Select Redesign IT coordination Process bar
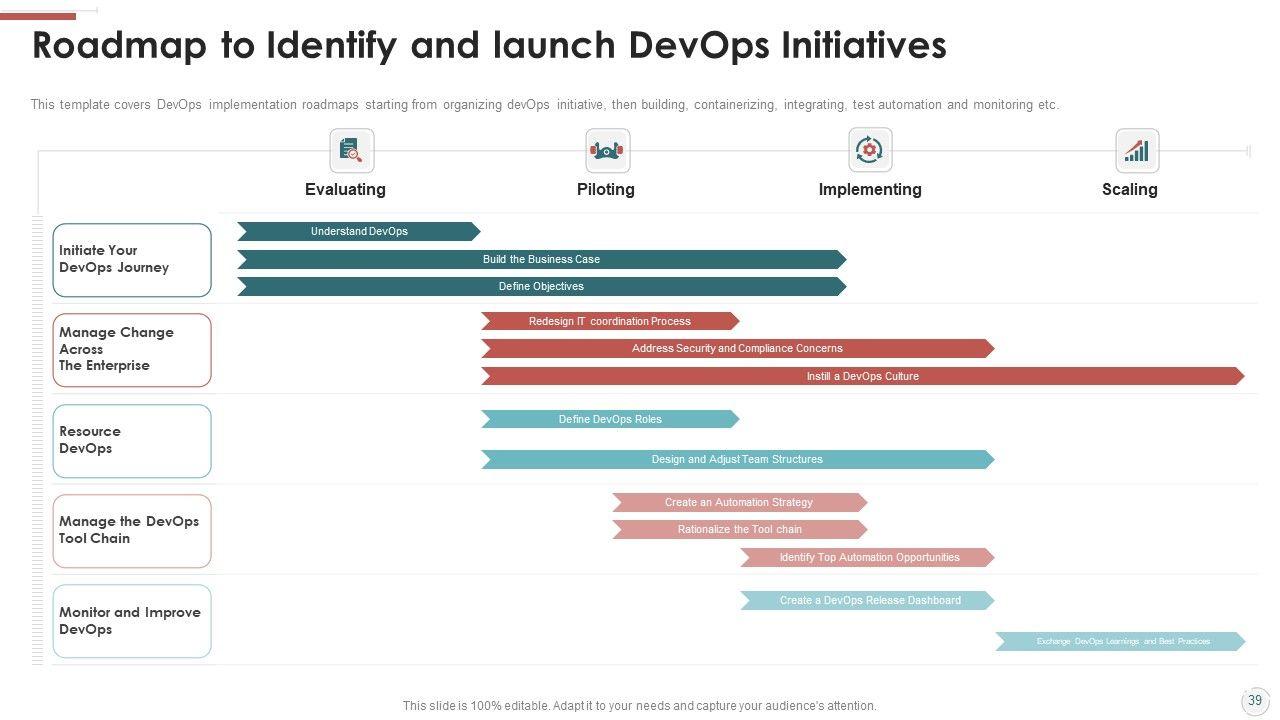The image size is (1280, 720). pos(609,321)
